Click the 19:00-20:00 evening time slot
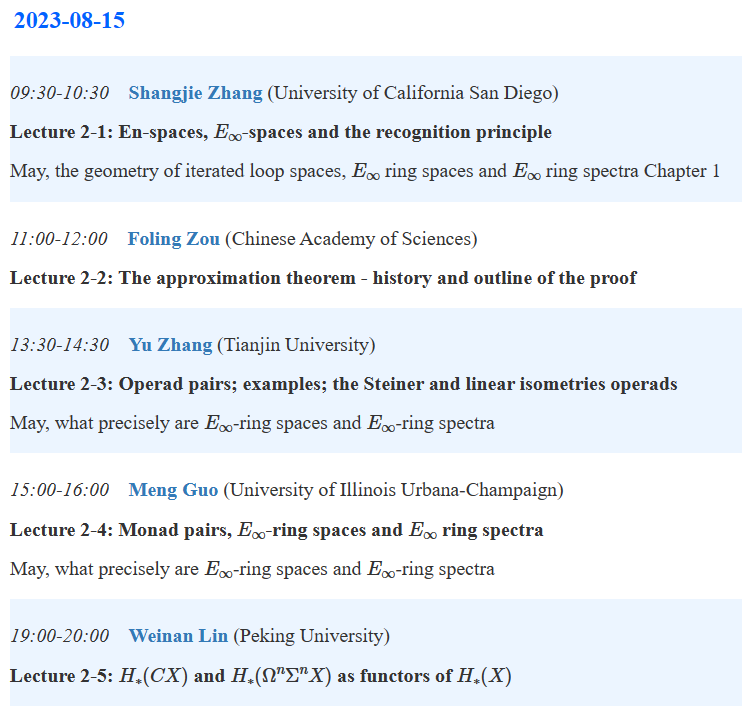 coord(59,636)
